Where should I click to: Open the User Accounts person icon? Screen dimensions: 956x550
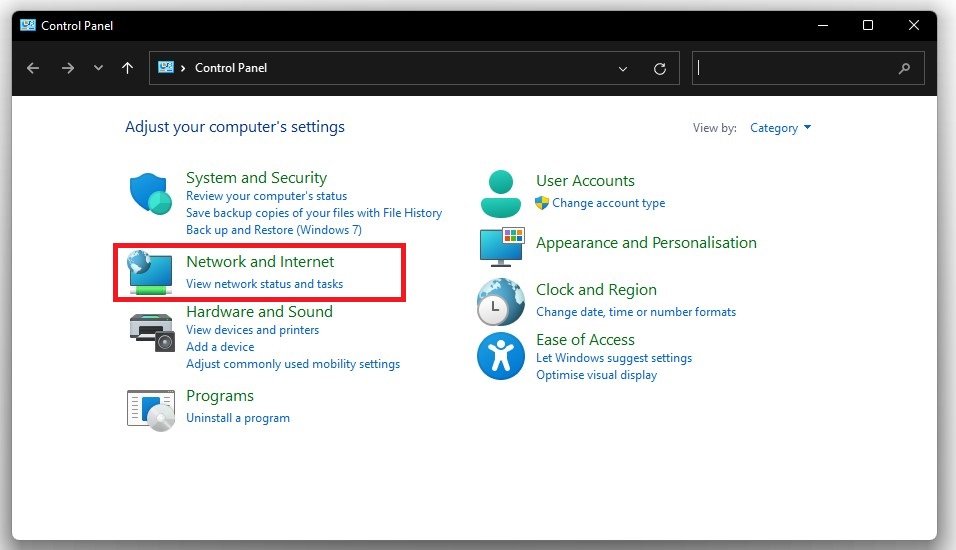point(501,193)
